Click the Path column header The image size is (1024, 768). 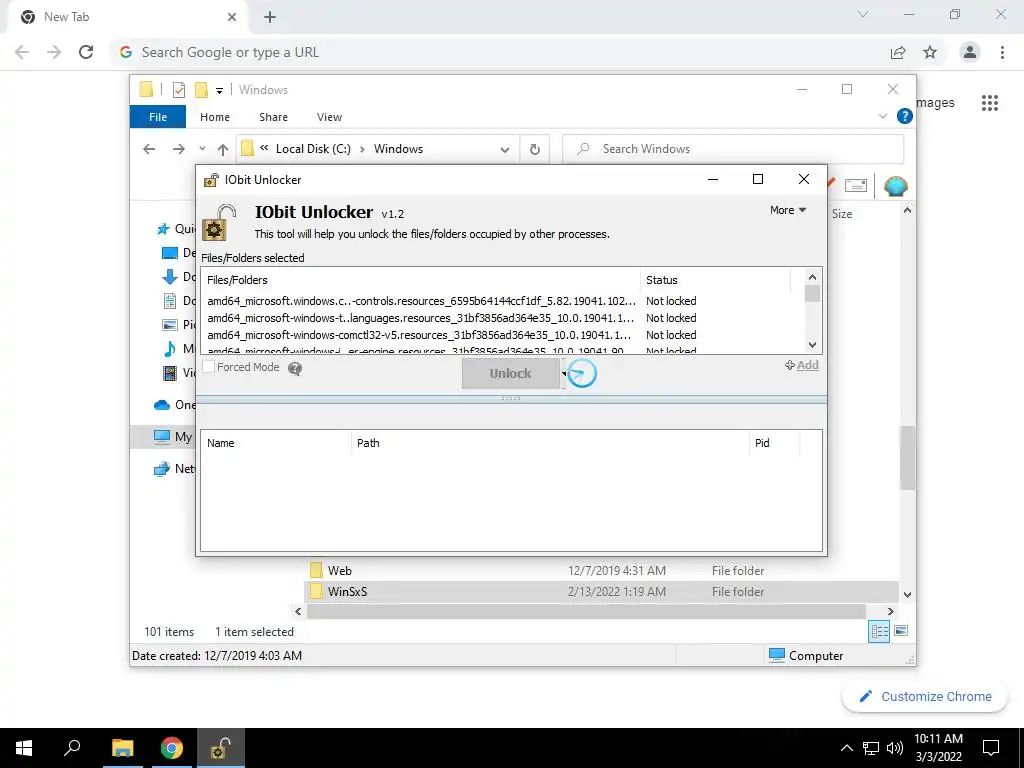tap(550, 443)
